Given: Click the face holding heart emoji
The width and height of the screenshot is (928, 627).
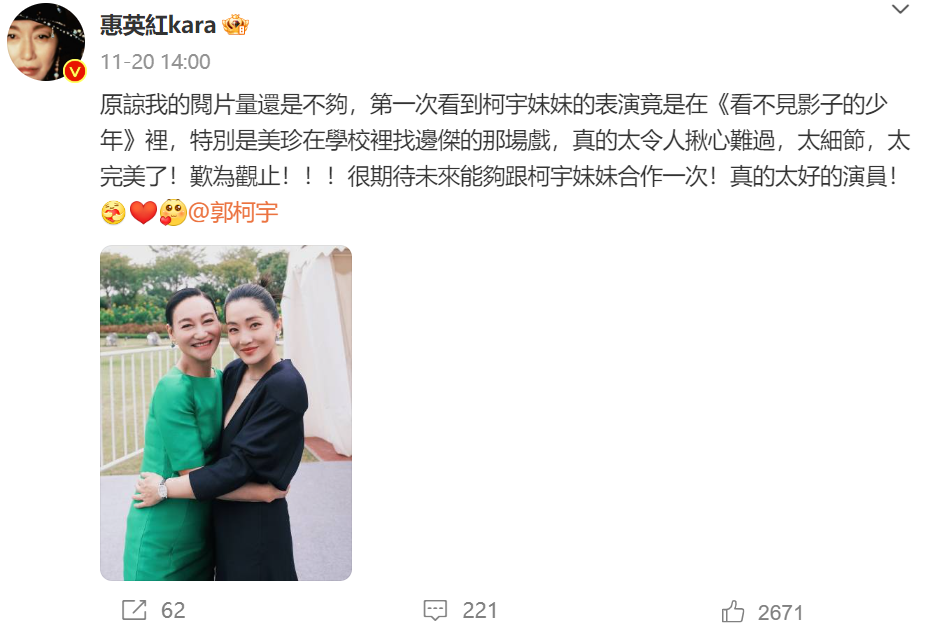Looking at the screenshot, I should [x=173, y=213].
